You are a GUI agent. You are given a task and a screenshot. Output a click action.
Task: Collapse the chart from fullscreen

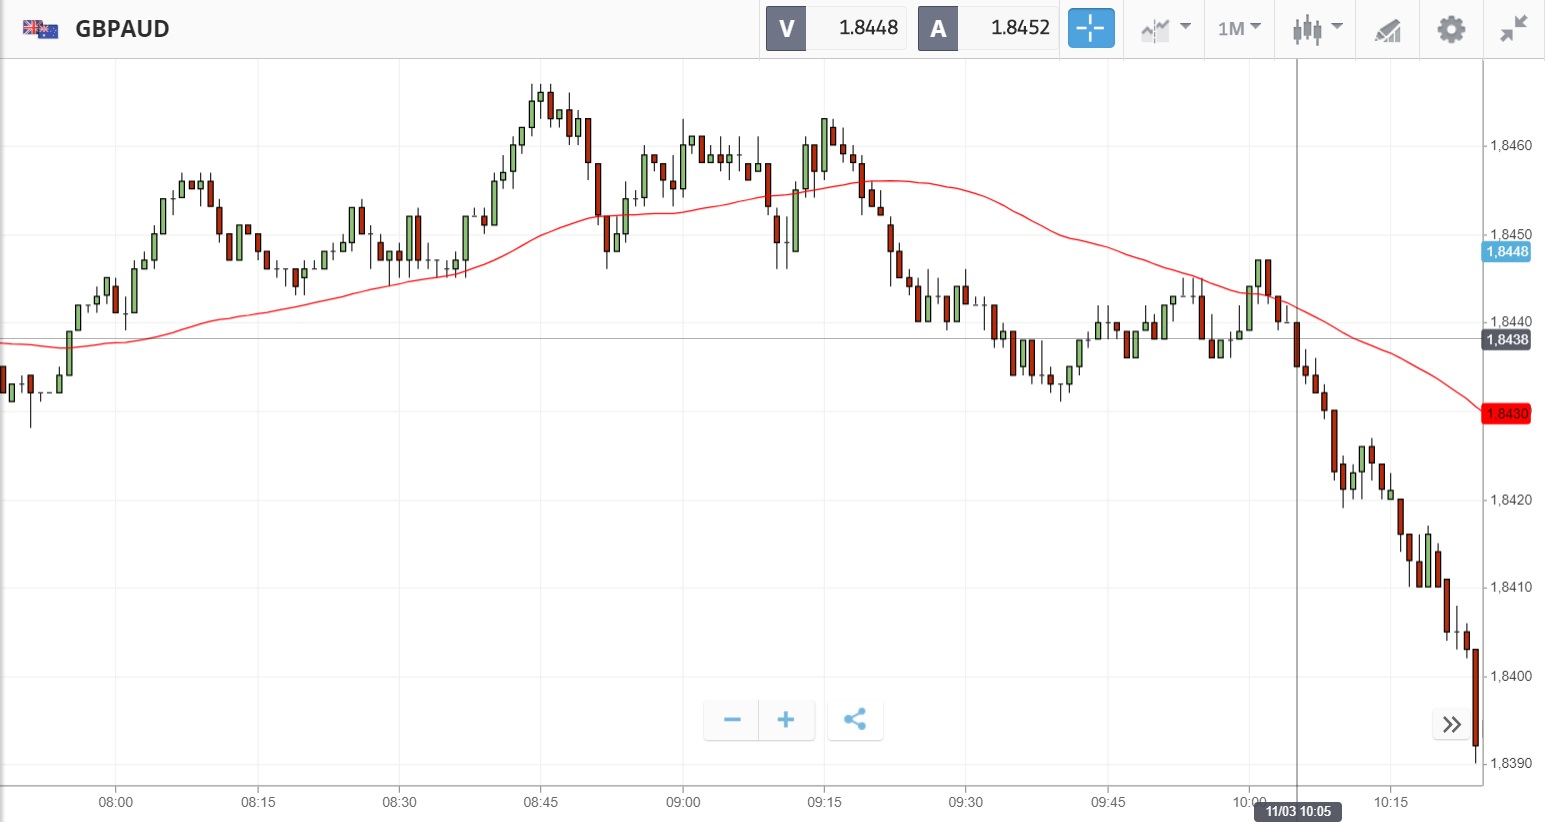coord(1514,28)
